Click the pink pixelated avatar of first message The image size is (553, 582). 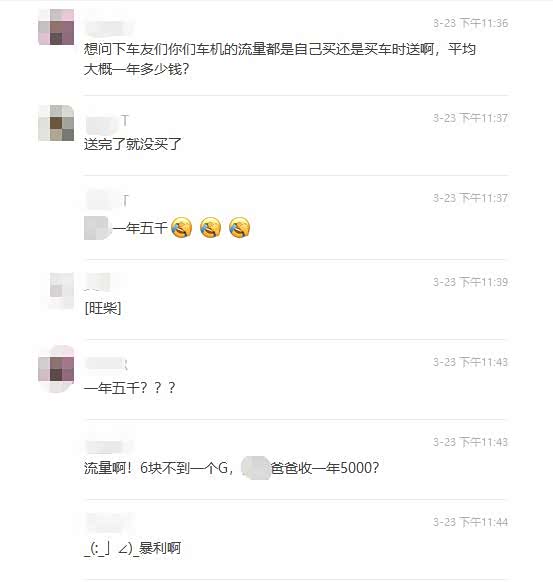click(x=56, y=27)
